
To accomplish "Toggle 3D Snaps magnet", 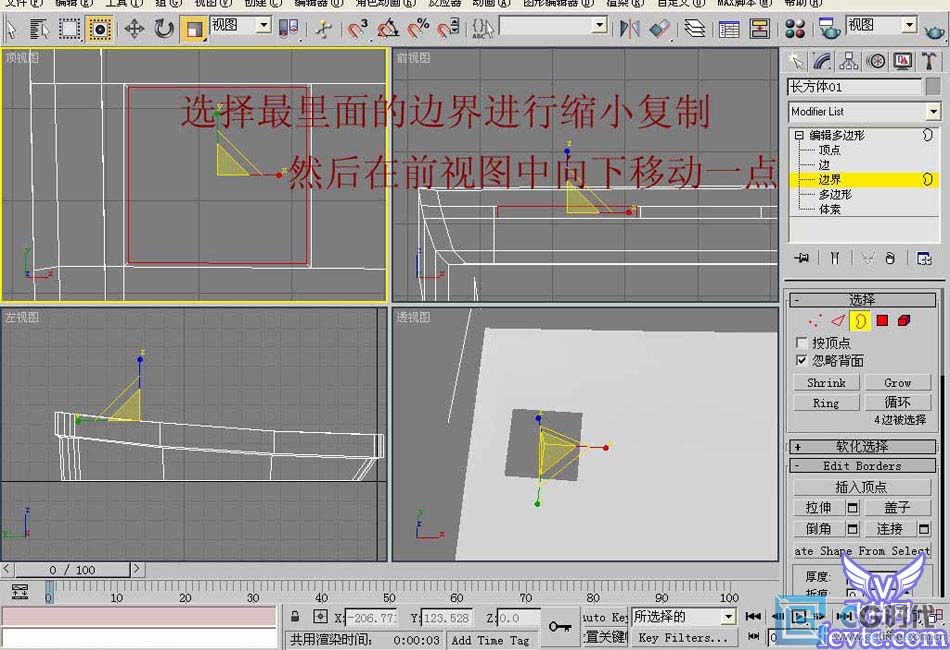I will 357,28.
